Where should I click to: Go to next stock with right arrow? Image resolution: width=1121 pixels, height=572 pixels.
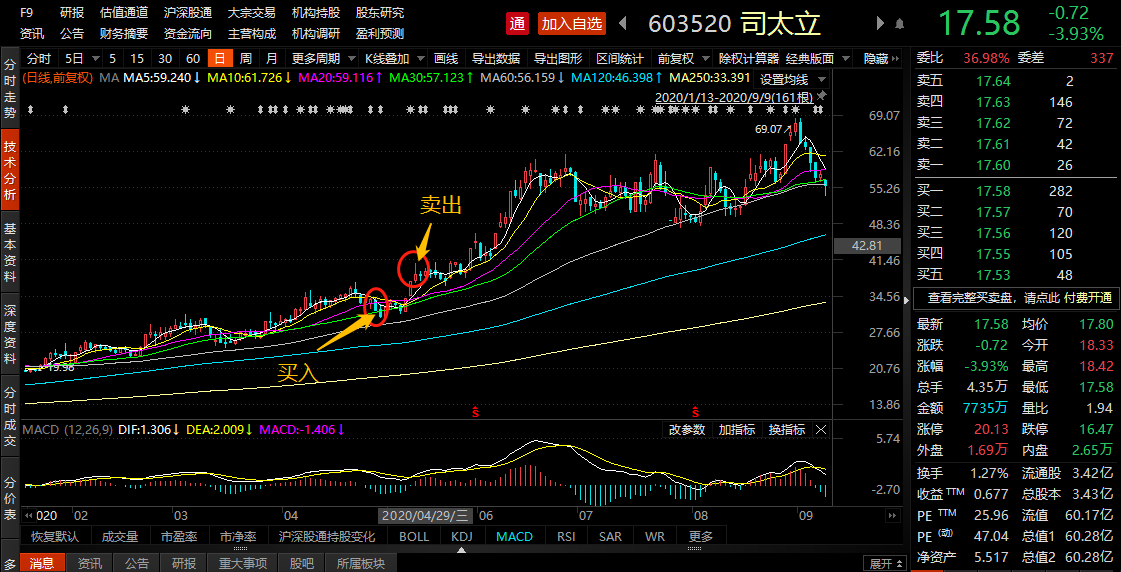(x=880, y=23)
